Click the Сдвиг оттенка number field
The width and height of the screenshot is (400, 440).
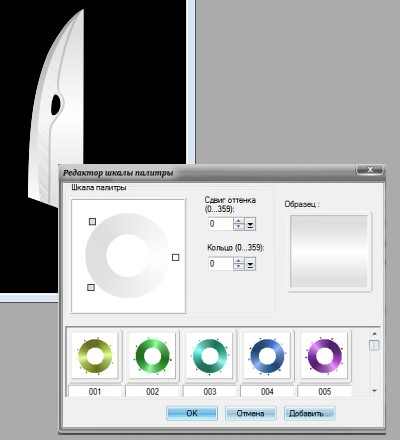pyautogui.click(x=221, y=224)
